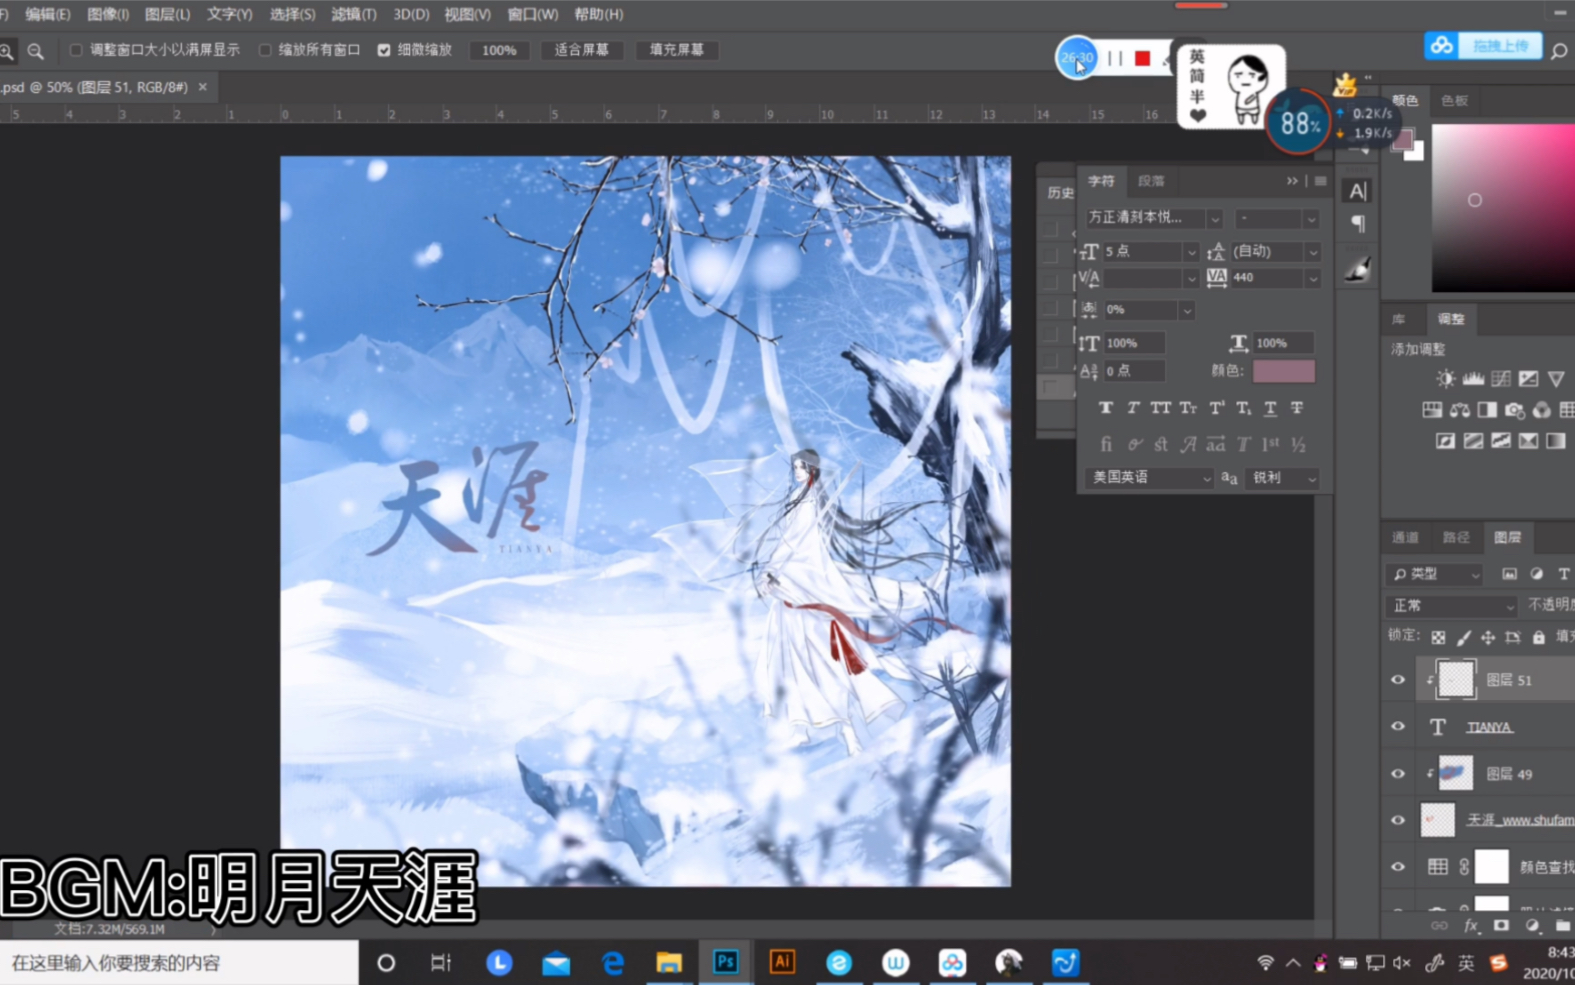The width and height of the screenshot is (1575, 985).
Task: Hide the 天涯 calligraphy layer
Action: [x=1398, y=820]
